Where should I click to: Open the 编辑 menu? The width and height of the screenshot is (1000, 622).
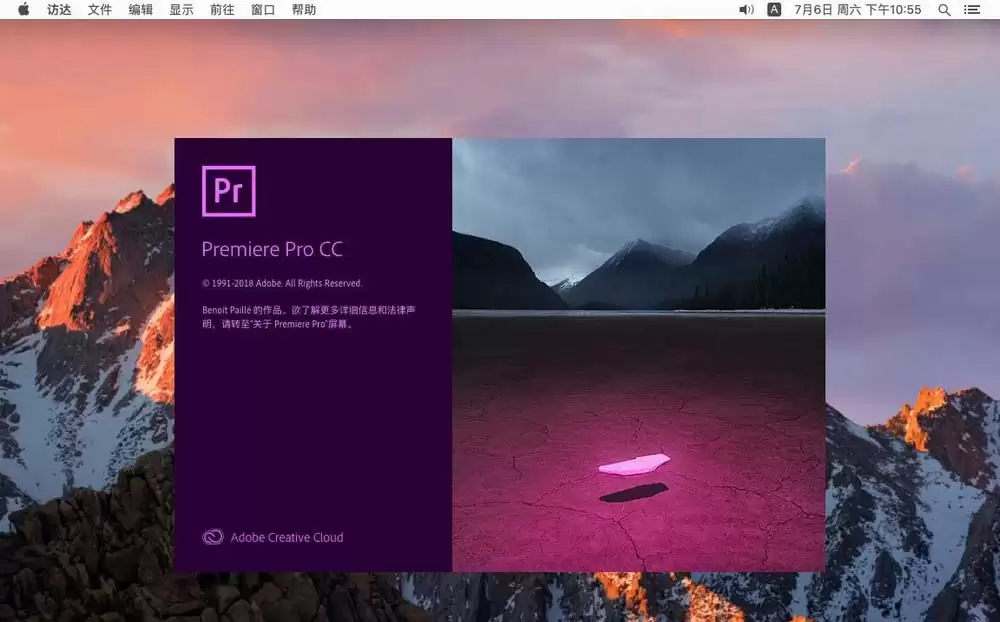[x=141, y=10]
